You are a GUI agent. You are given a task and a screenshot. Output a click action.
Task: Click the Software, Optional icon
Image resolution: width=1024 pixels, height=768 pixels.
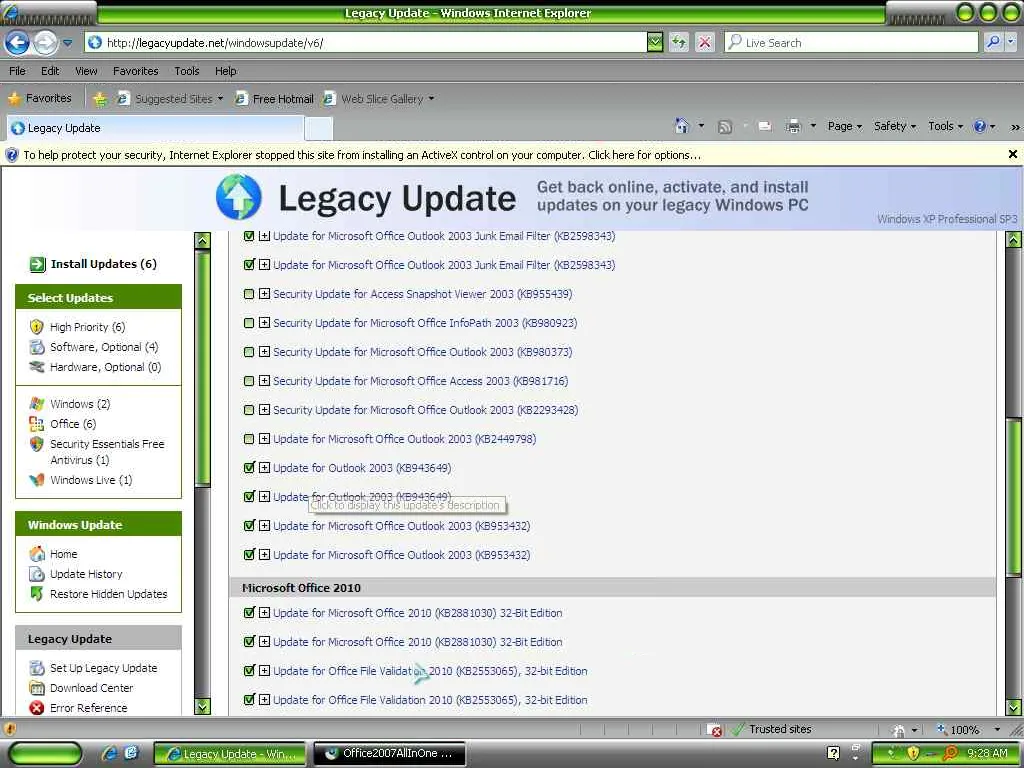pos(37,347)
